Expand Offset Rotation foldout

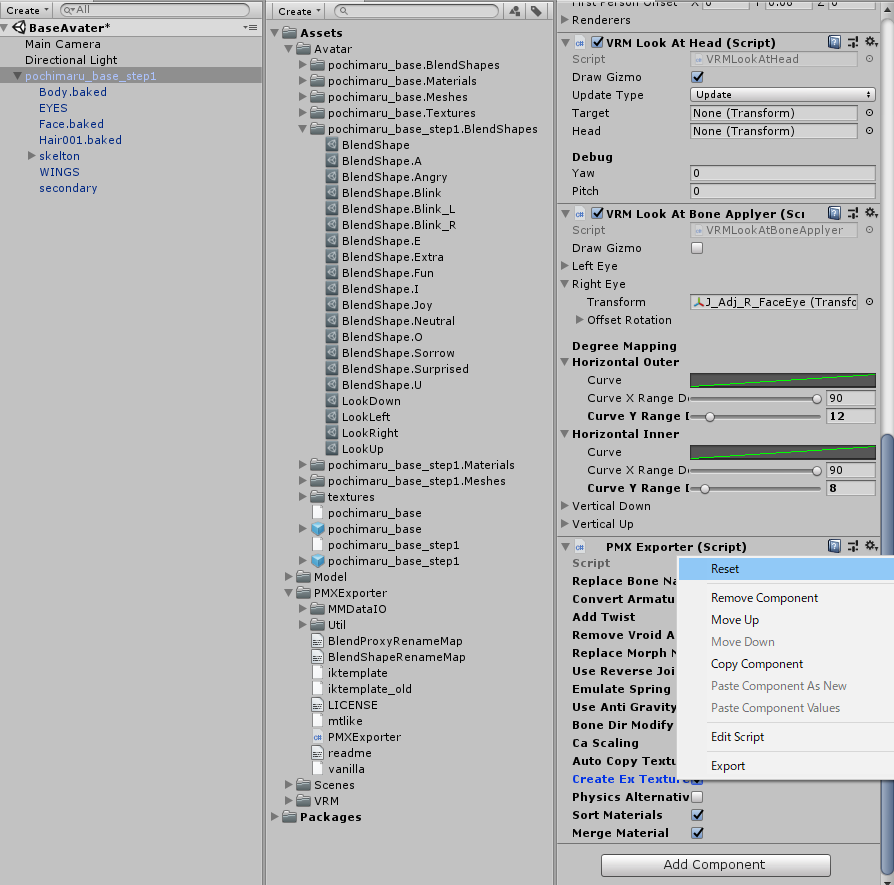(x=579, y=319)
